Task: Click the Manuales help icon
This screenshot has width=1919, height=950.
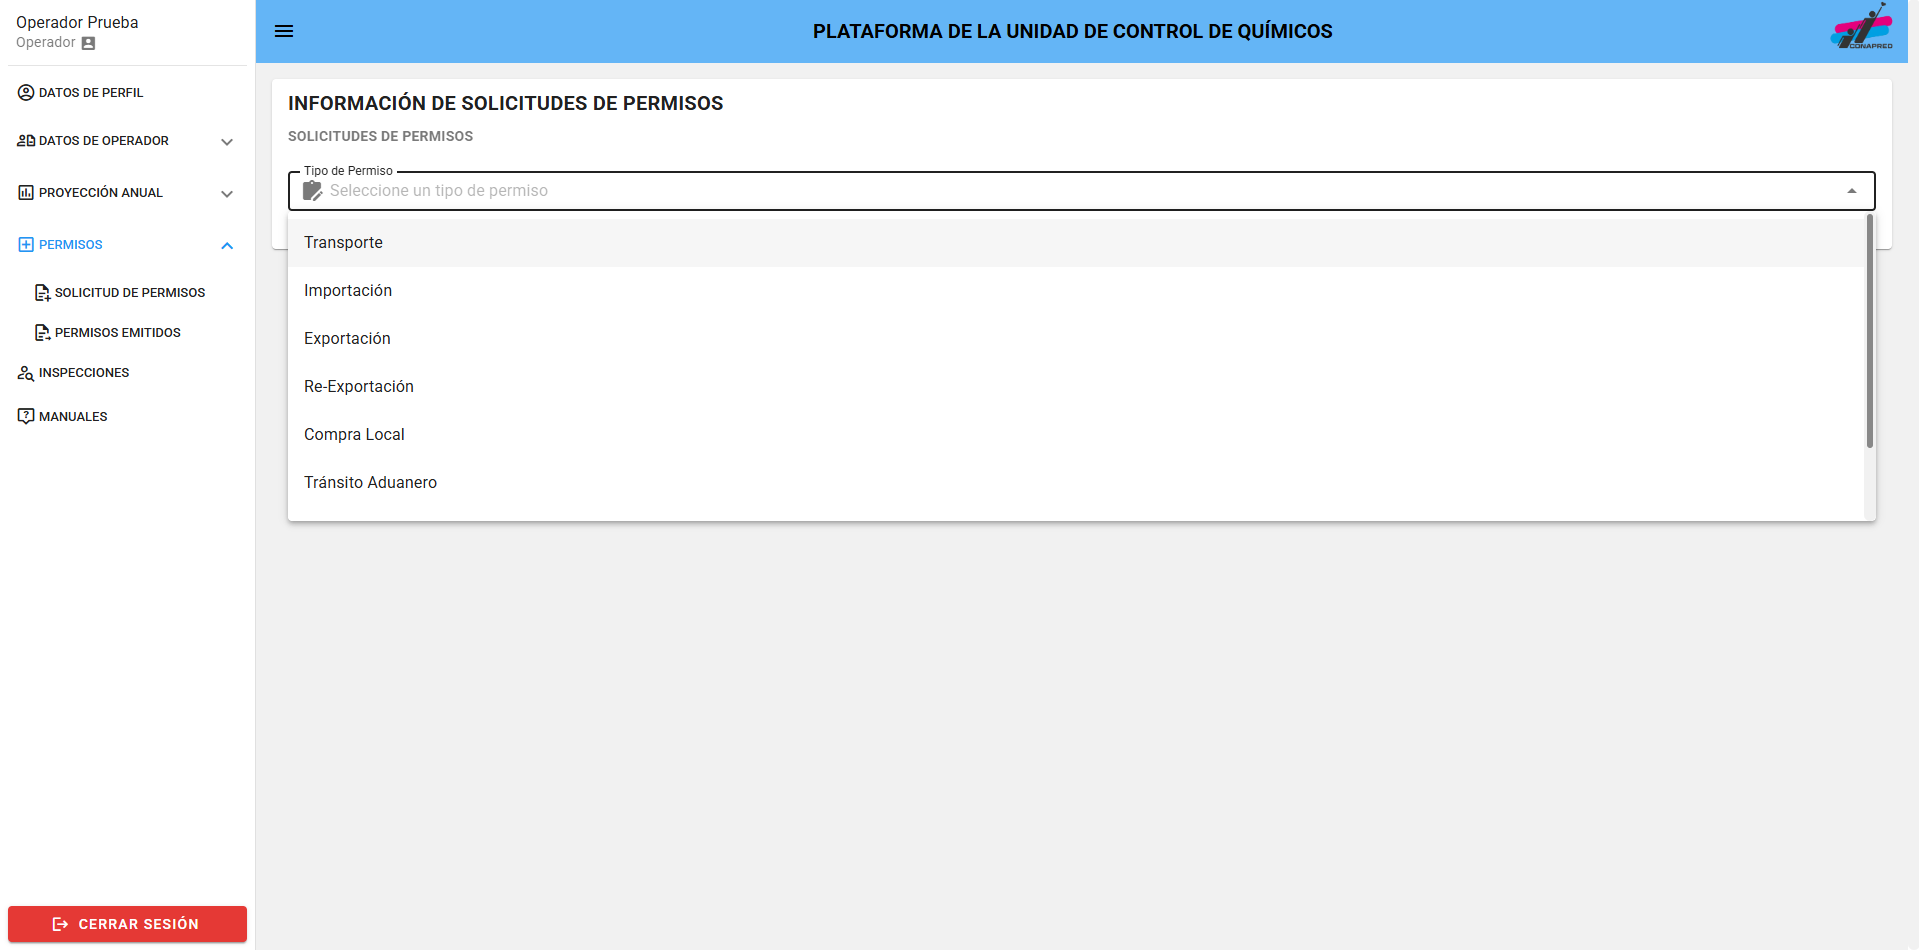Action: point(26,417)
